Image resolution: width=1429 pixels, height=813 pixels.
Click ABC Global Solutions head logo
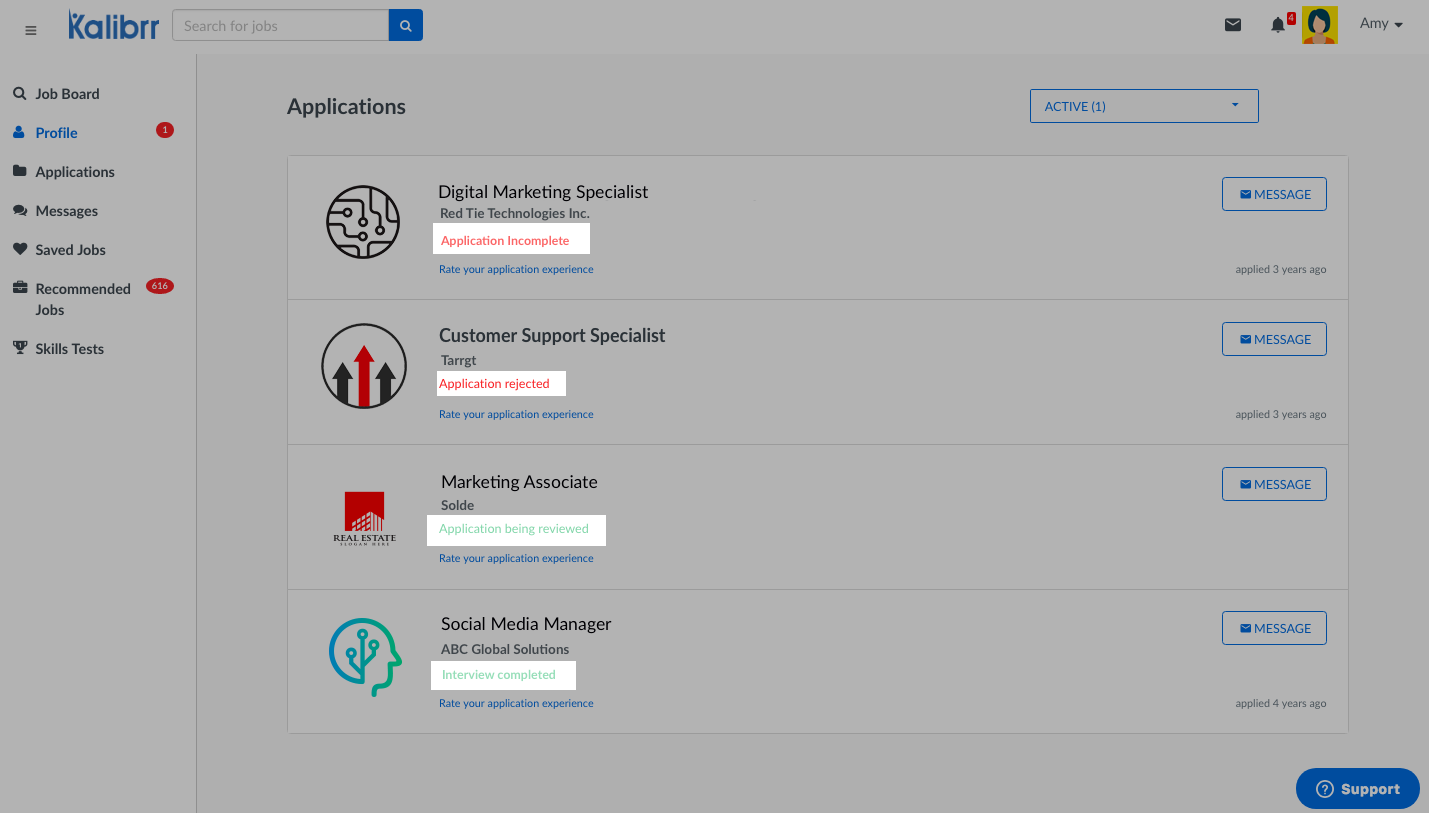365,656
